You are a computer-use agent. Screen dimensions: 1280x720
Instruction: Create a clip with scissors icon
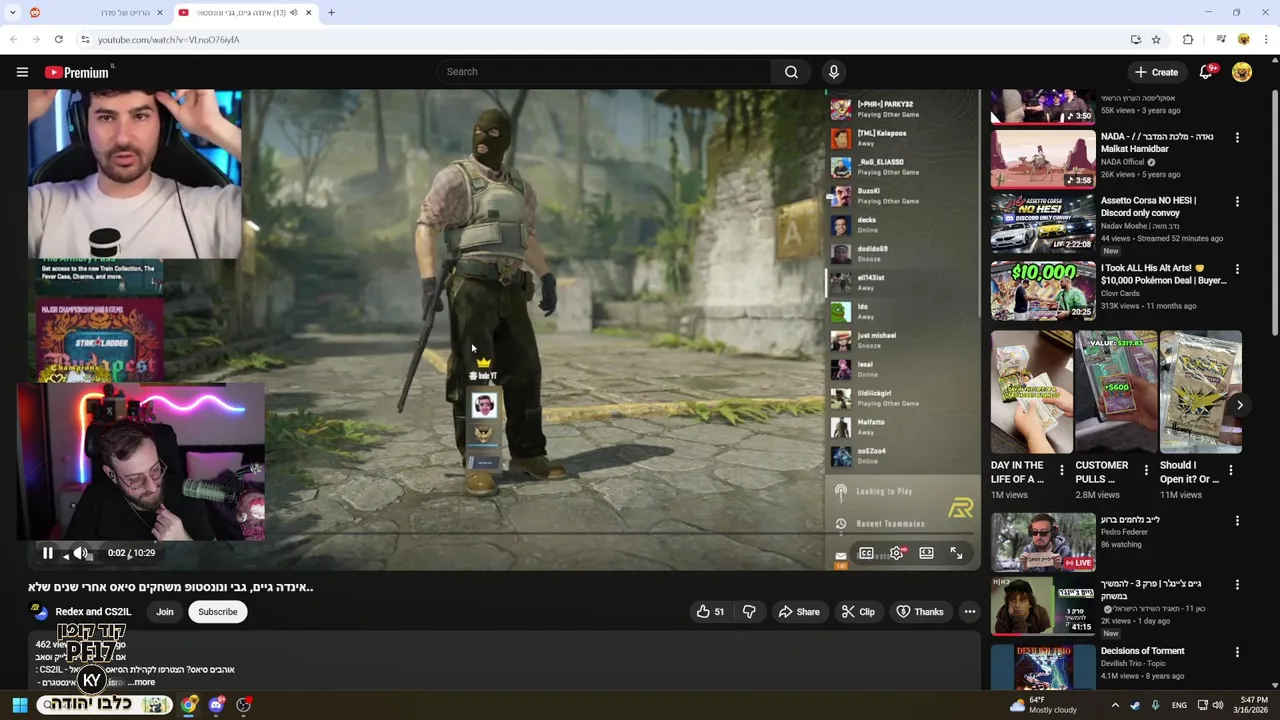[858, 612]
